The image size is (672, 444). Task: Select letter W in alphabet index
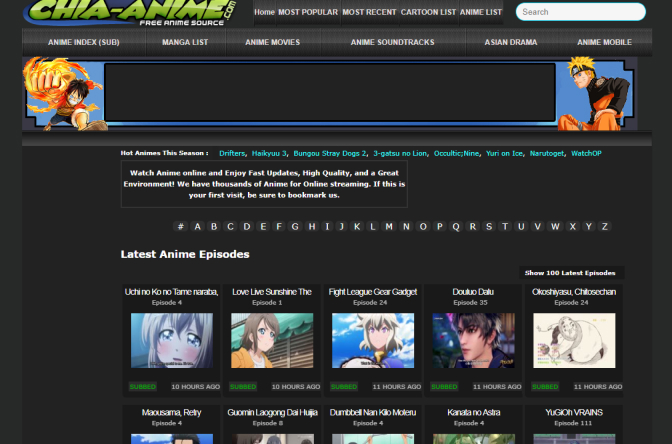click(x=555, y=226)
